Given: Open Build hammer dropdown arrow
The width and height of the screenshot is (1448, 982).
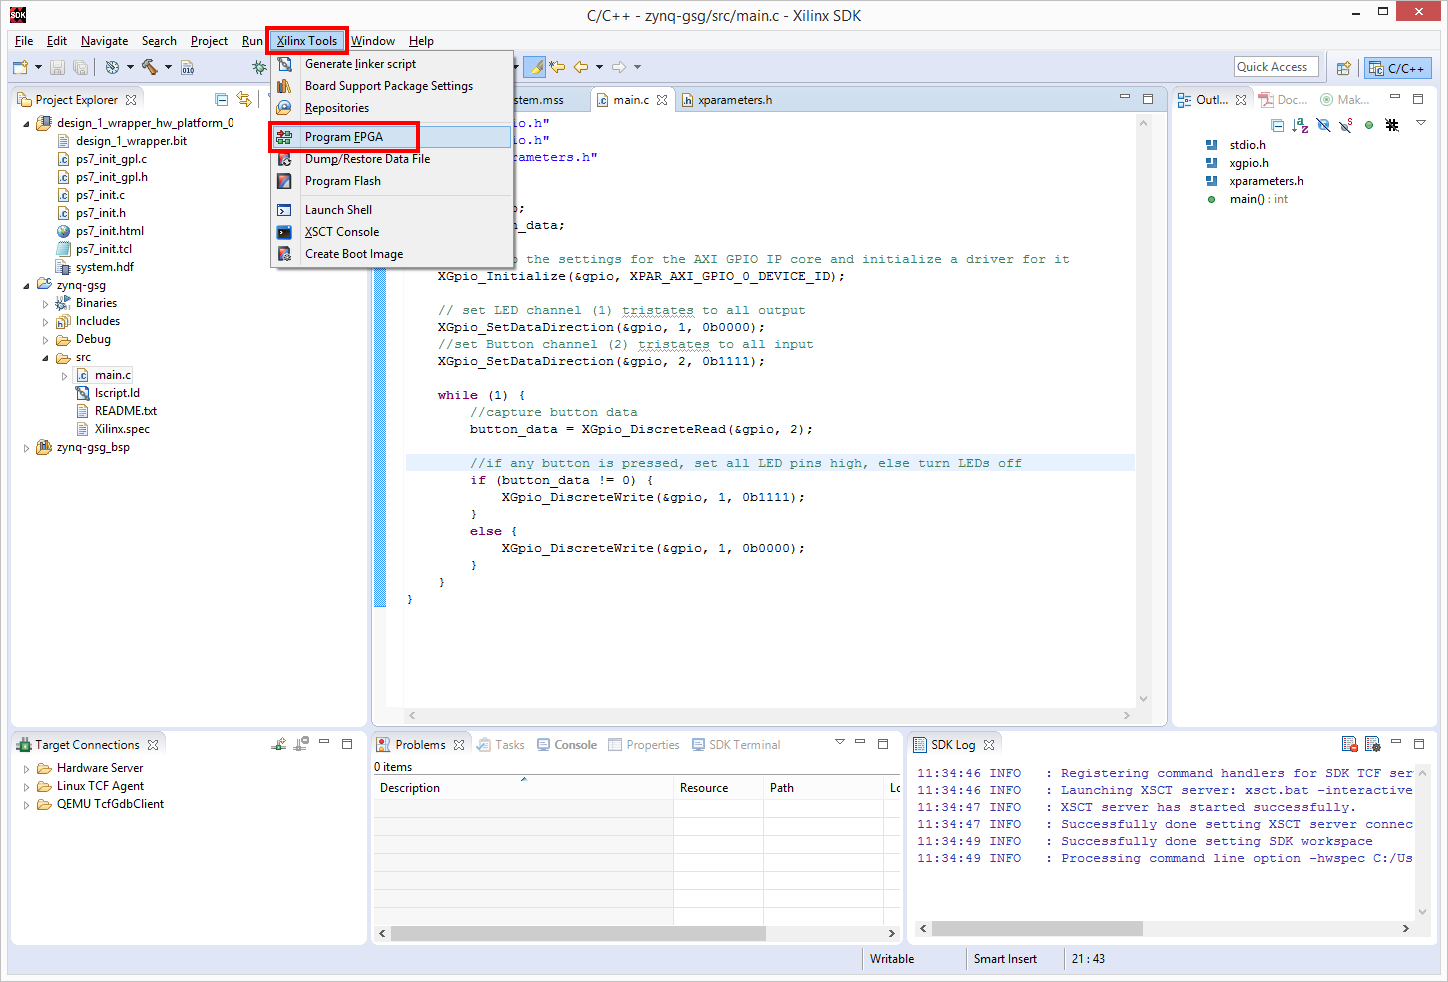Looking at the screenshot, I should click(168, 67).
